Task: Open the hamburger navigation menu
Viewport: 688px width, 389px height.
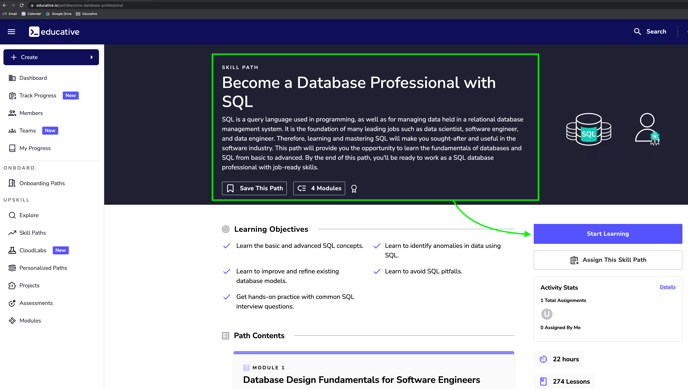Action: (x=11, y=32)
